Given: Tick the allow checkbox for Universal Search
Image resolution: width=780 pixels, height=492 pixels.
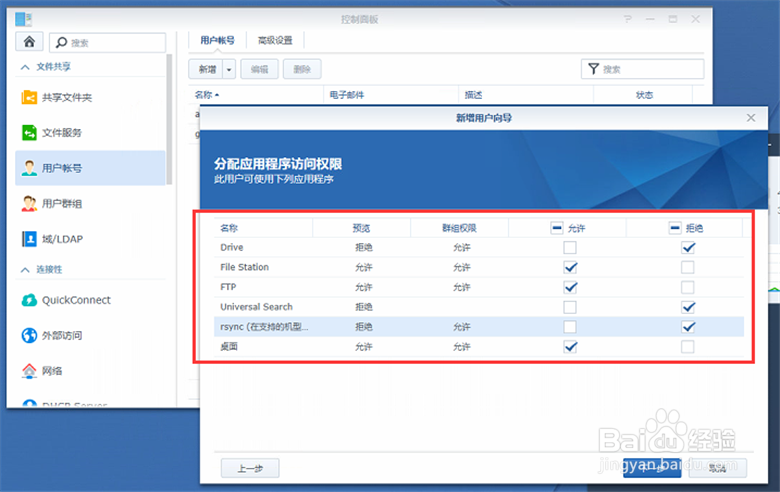Looking at the screenshot, I should [570, 307].
